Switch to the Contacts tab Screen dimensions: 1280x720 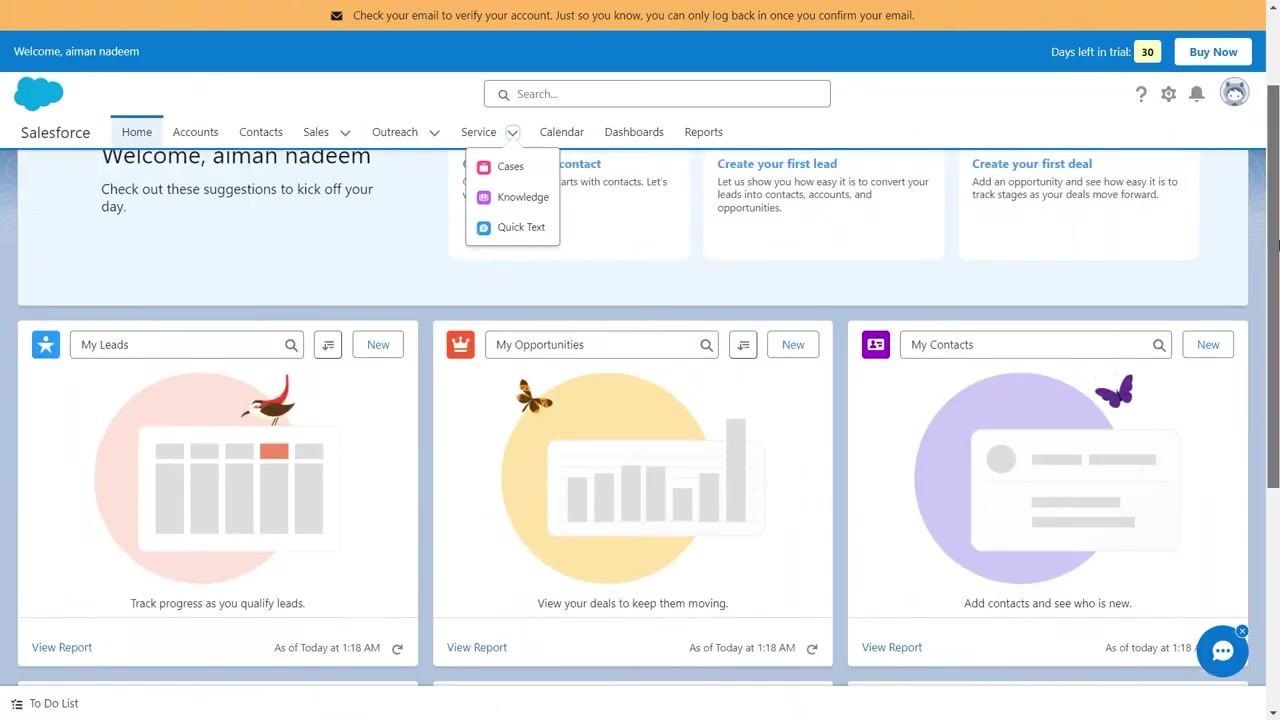tap(261, 132)
